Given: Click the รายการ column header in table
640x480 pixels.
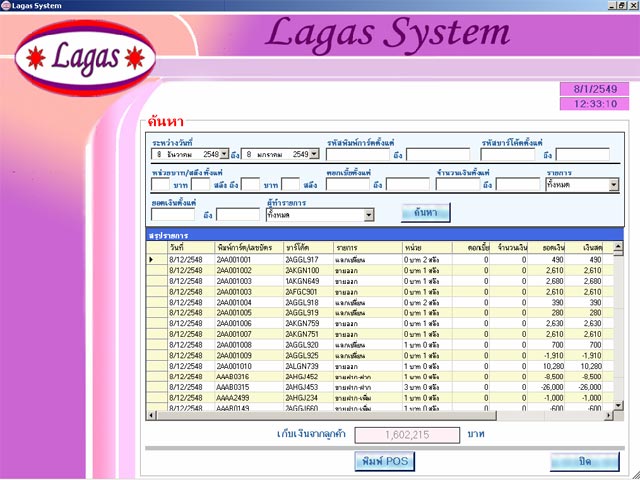Looking at the screenshot, I should pyautogui.click(x=368, y=248).
